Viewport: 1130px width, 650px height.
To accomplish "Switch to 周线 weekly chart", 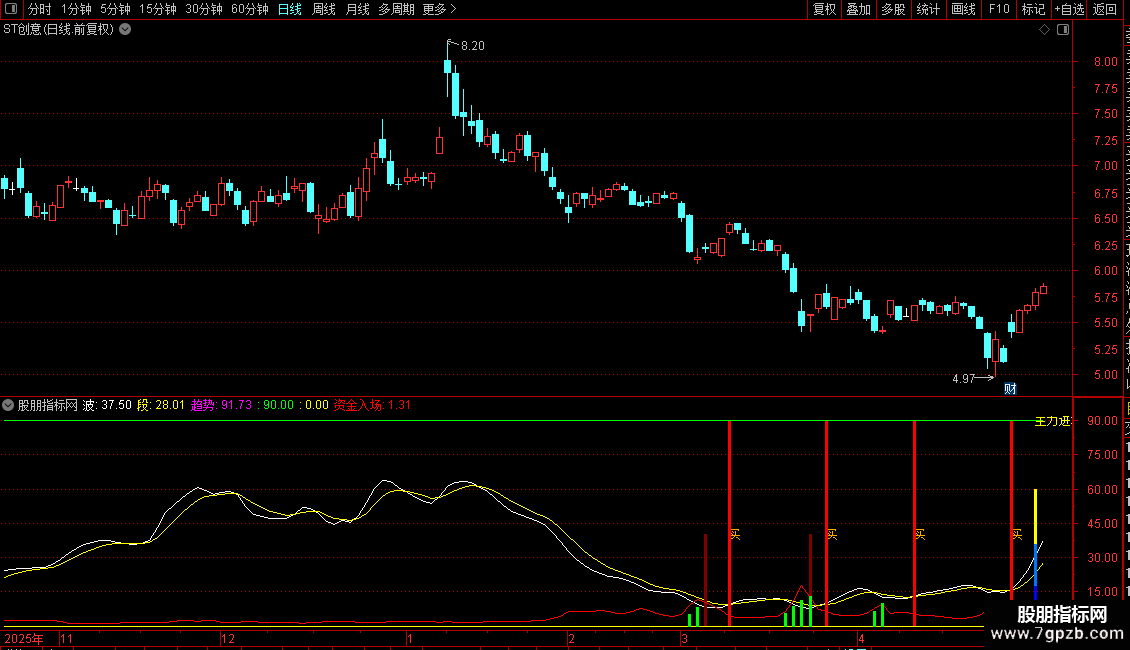I will [324, 9].
